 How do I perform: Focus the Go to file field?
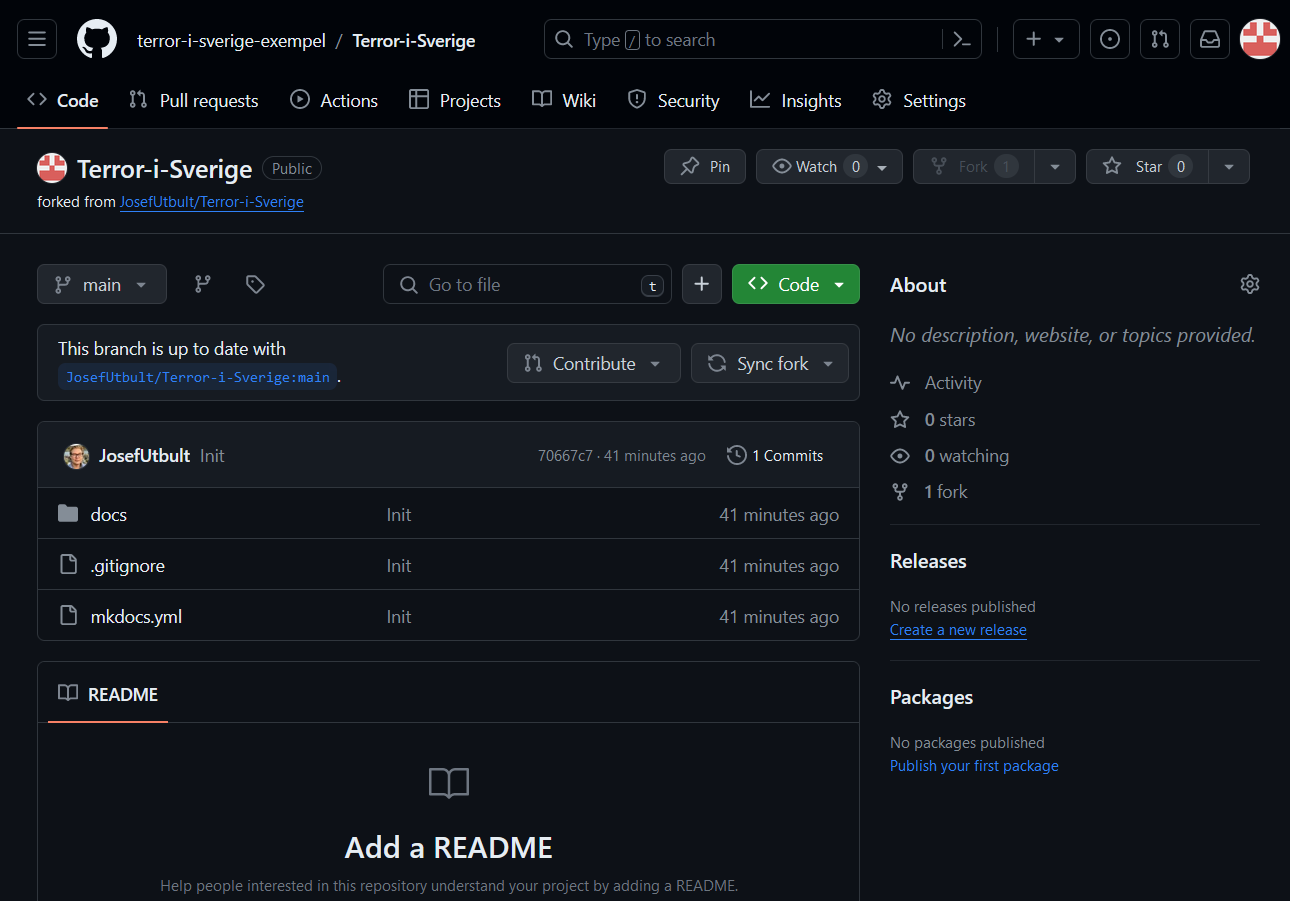tap(528, 284)
